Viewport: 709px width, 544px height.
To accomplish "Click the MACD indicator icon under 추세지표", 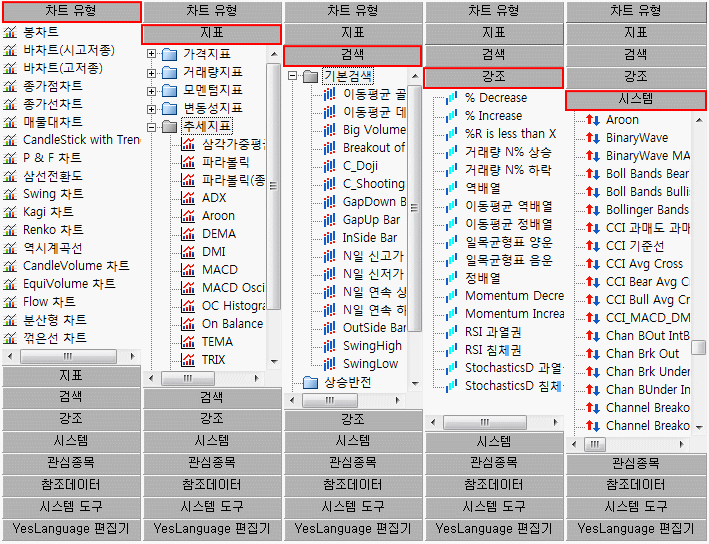I will coord(187,270).
